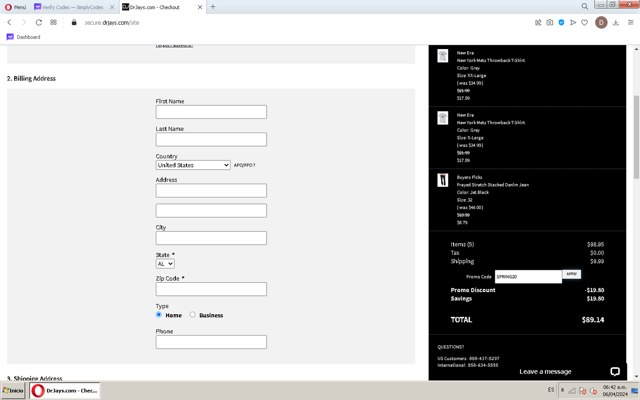Open a new browser tab
The height and width of the screenshot is (400, 640).
tap(213, 7)
